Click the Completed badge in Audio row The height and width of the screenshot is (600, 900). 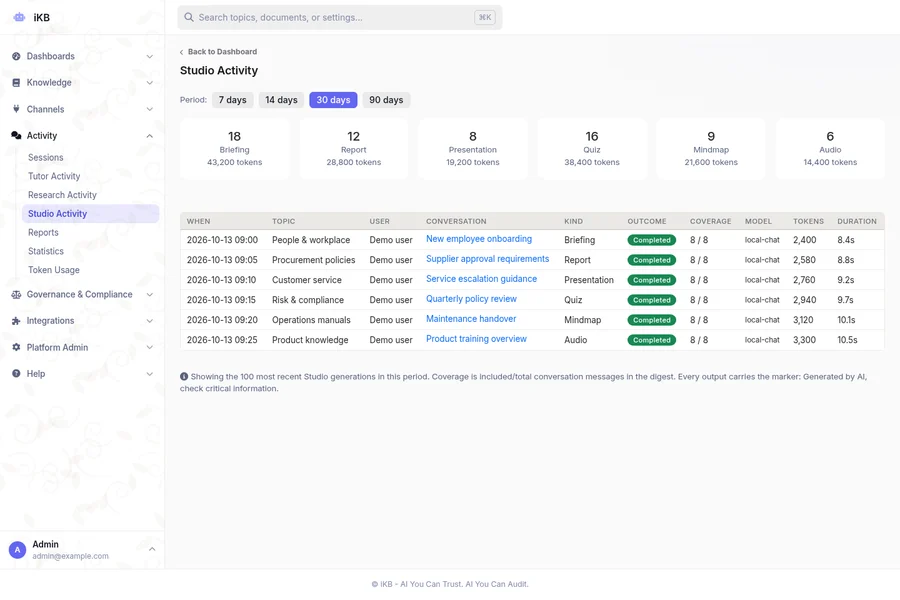pyautogui.click(x=651, y=340)
